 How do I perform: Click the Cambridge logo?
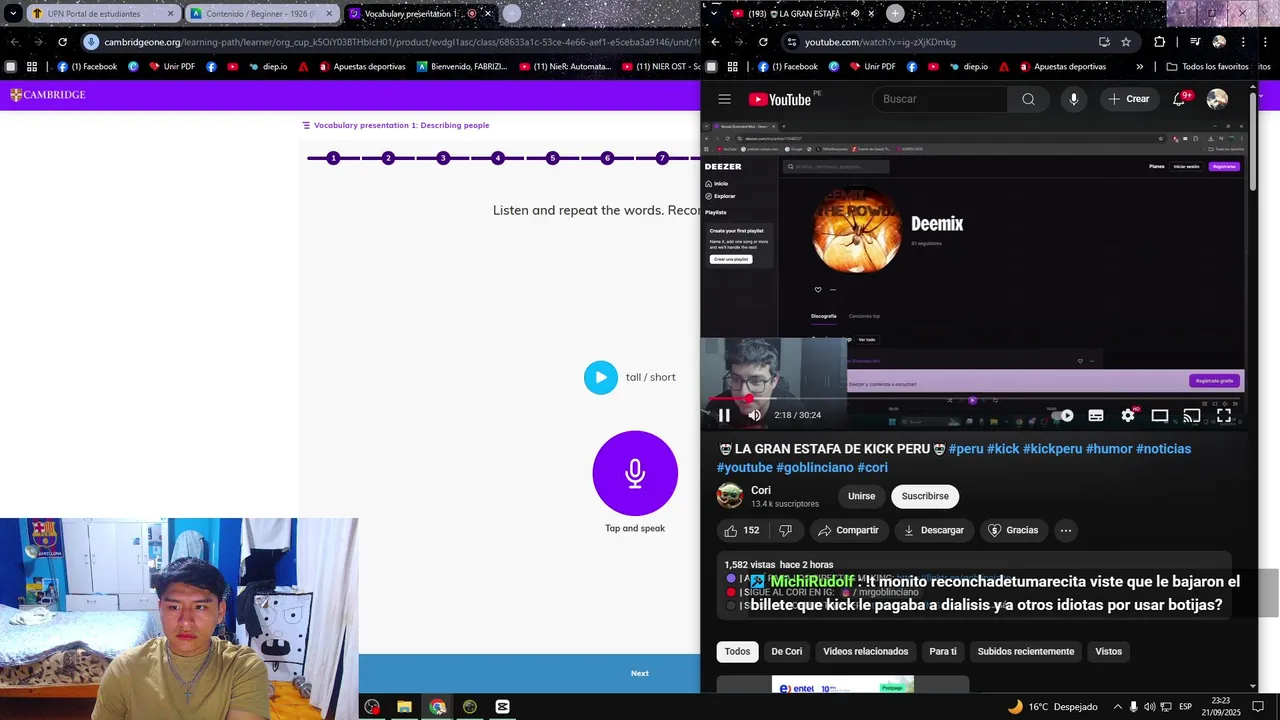click(x=48, y=95)
